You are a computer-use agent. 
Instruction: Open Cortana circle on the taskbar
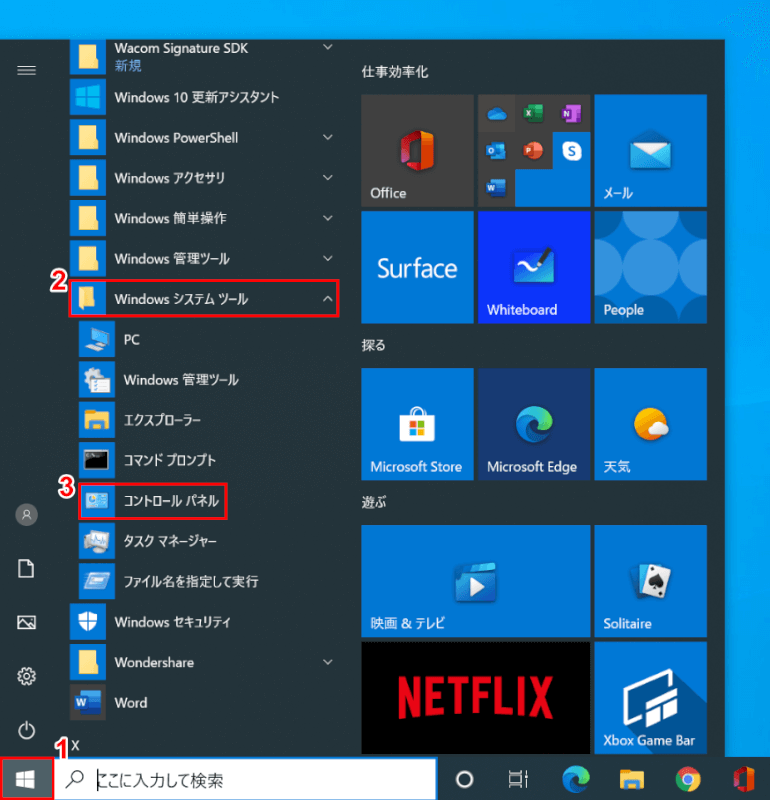click(464, 779)
